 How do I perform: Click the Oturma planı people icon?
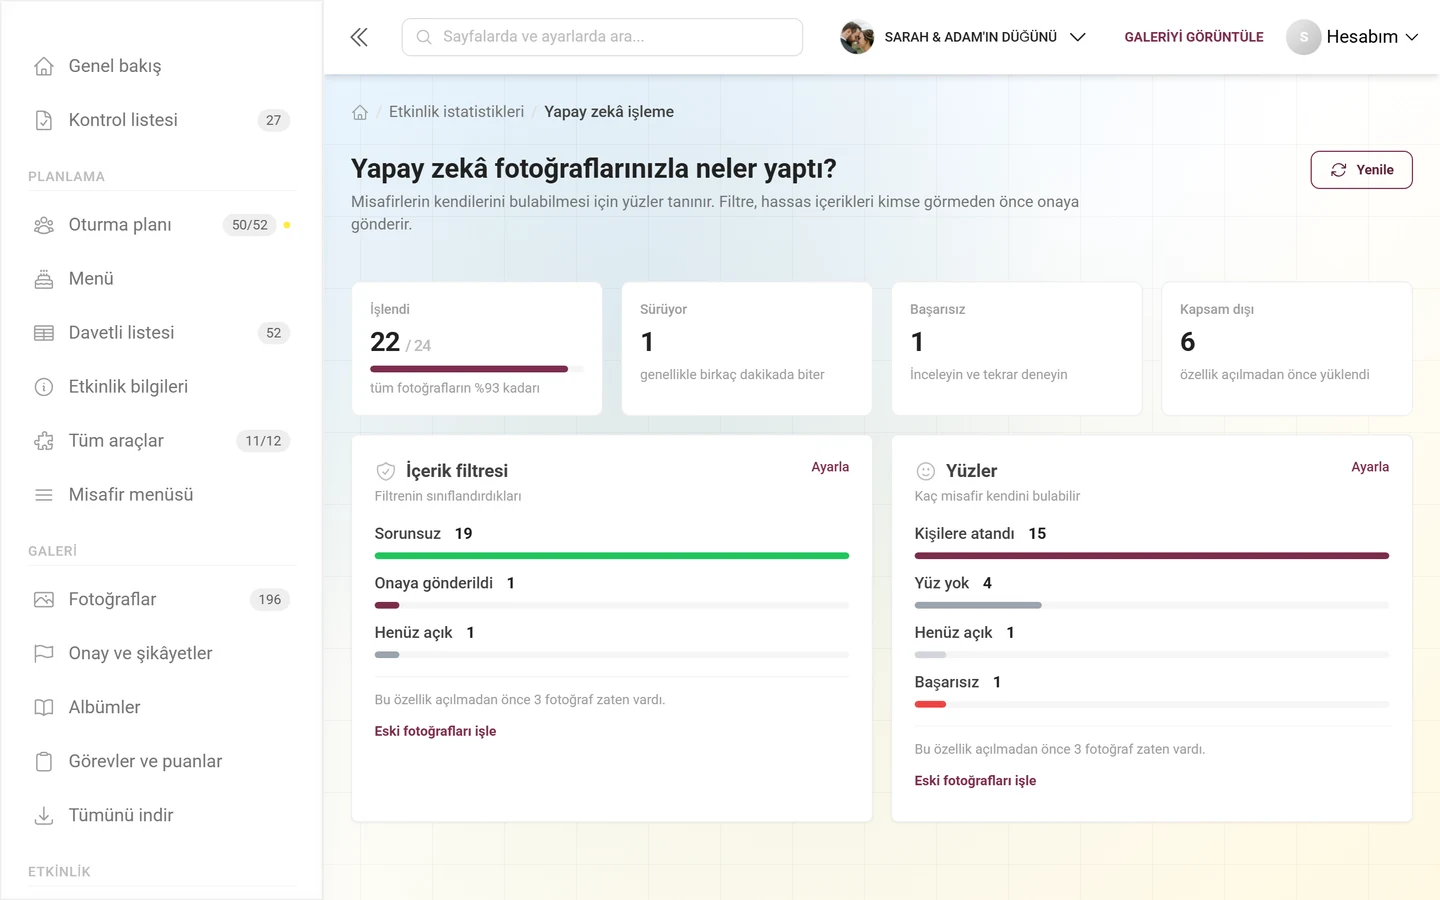pyautogui.click(x=44, y=225)
